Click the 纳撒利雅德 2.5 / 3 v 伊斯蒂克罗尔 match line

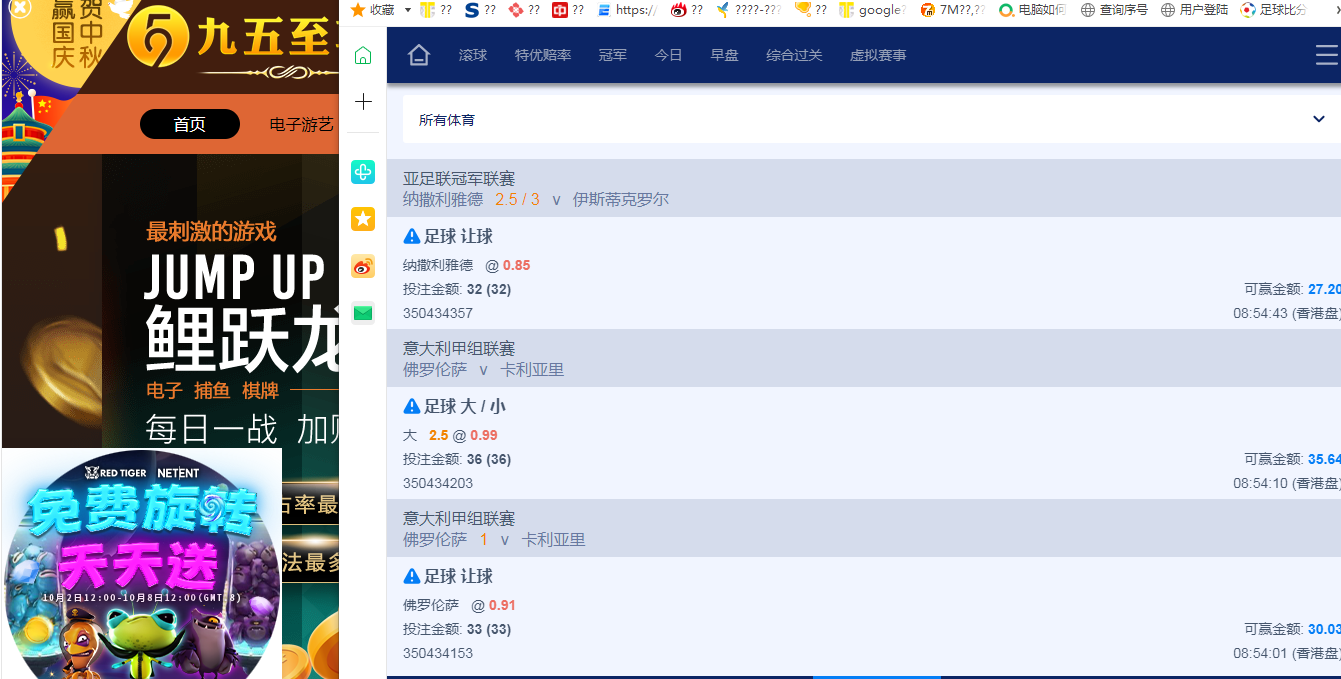pyautogui.click(x=536, y=199)
